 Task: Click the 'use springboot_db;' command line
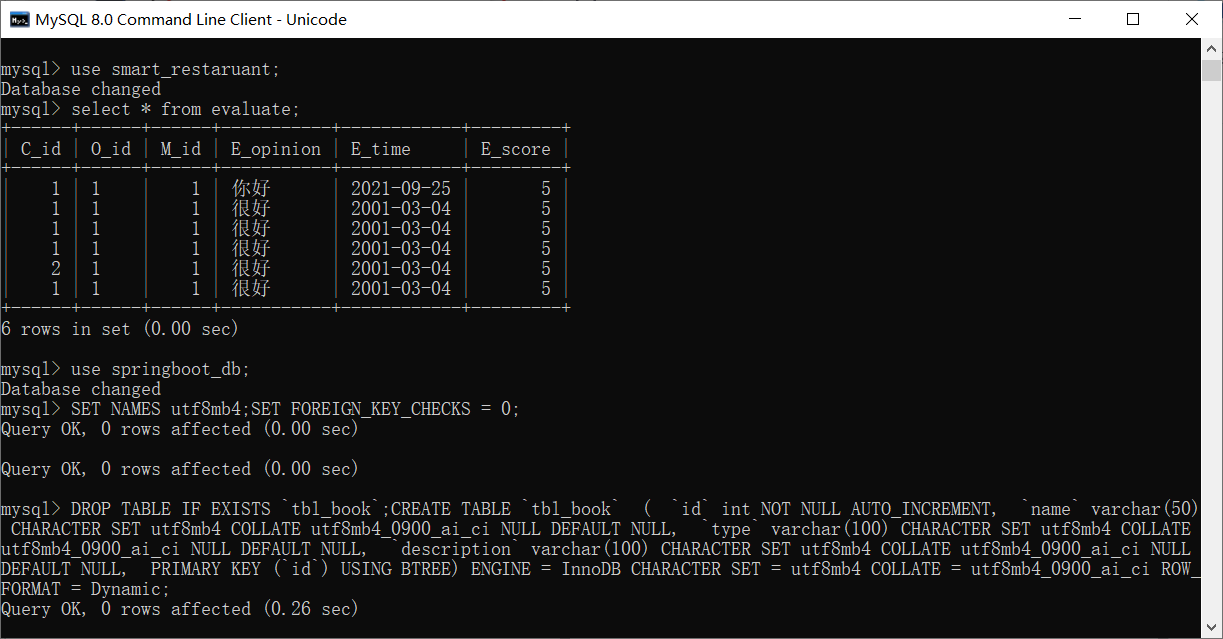pyautogui.click(x=126, y=369)
